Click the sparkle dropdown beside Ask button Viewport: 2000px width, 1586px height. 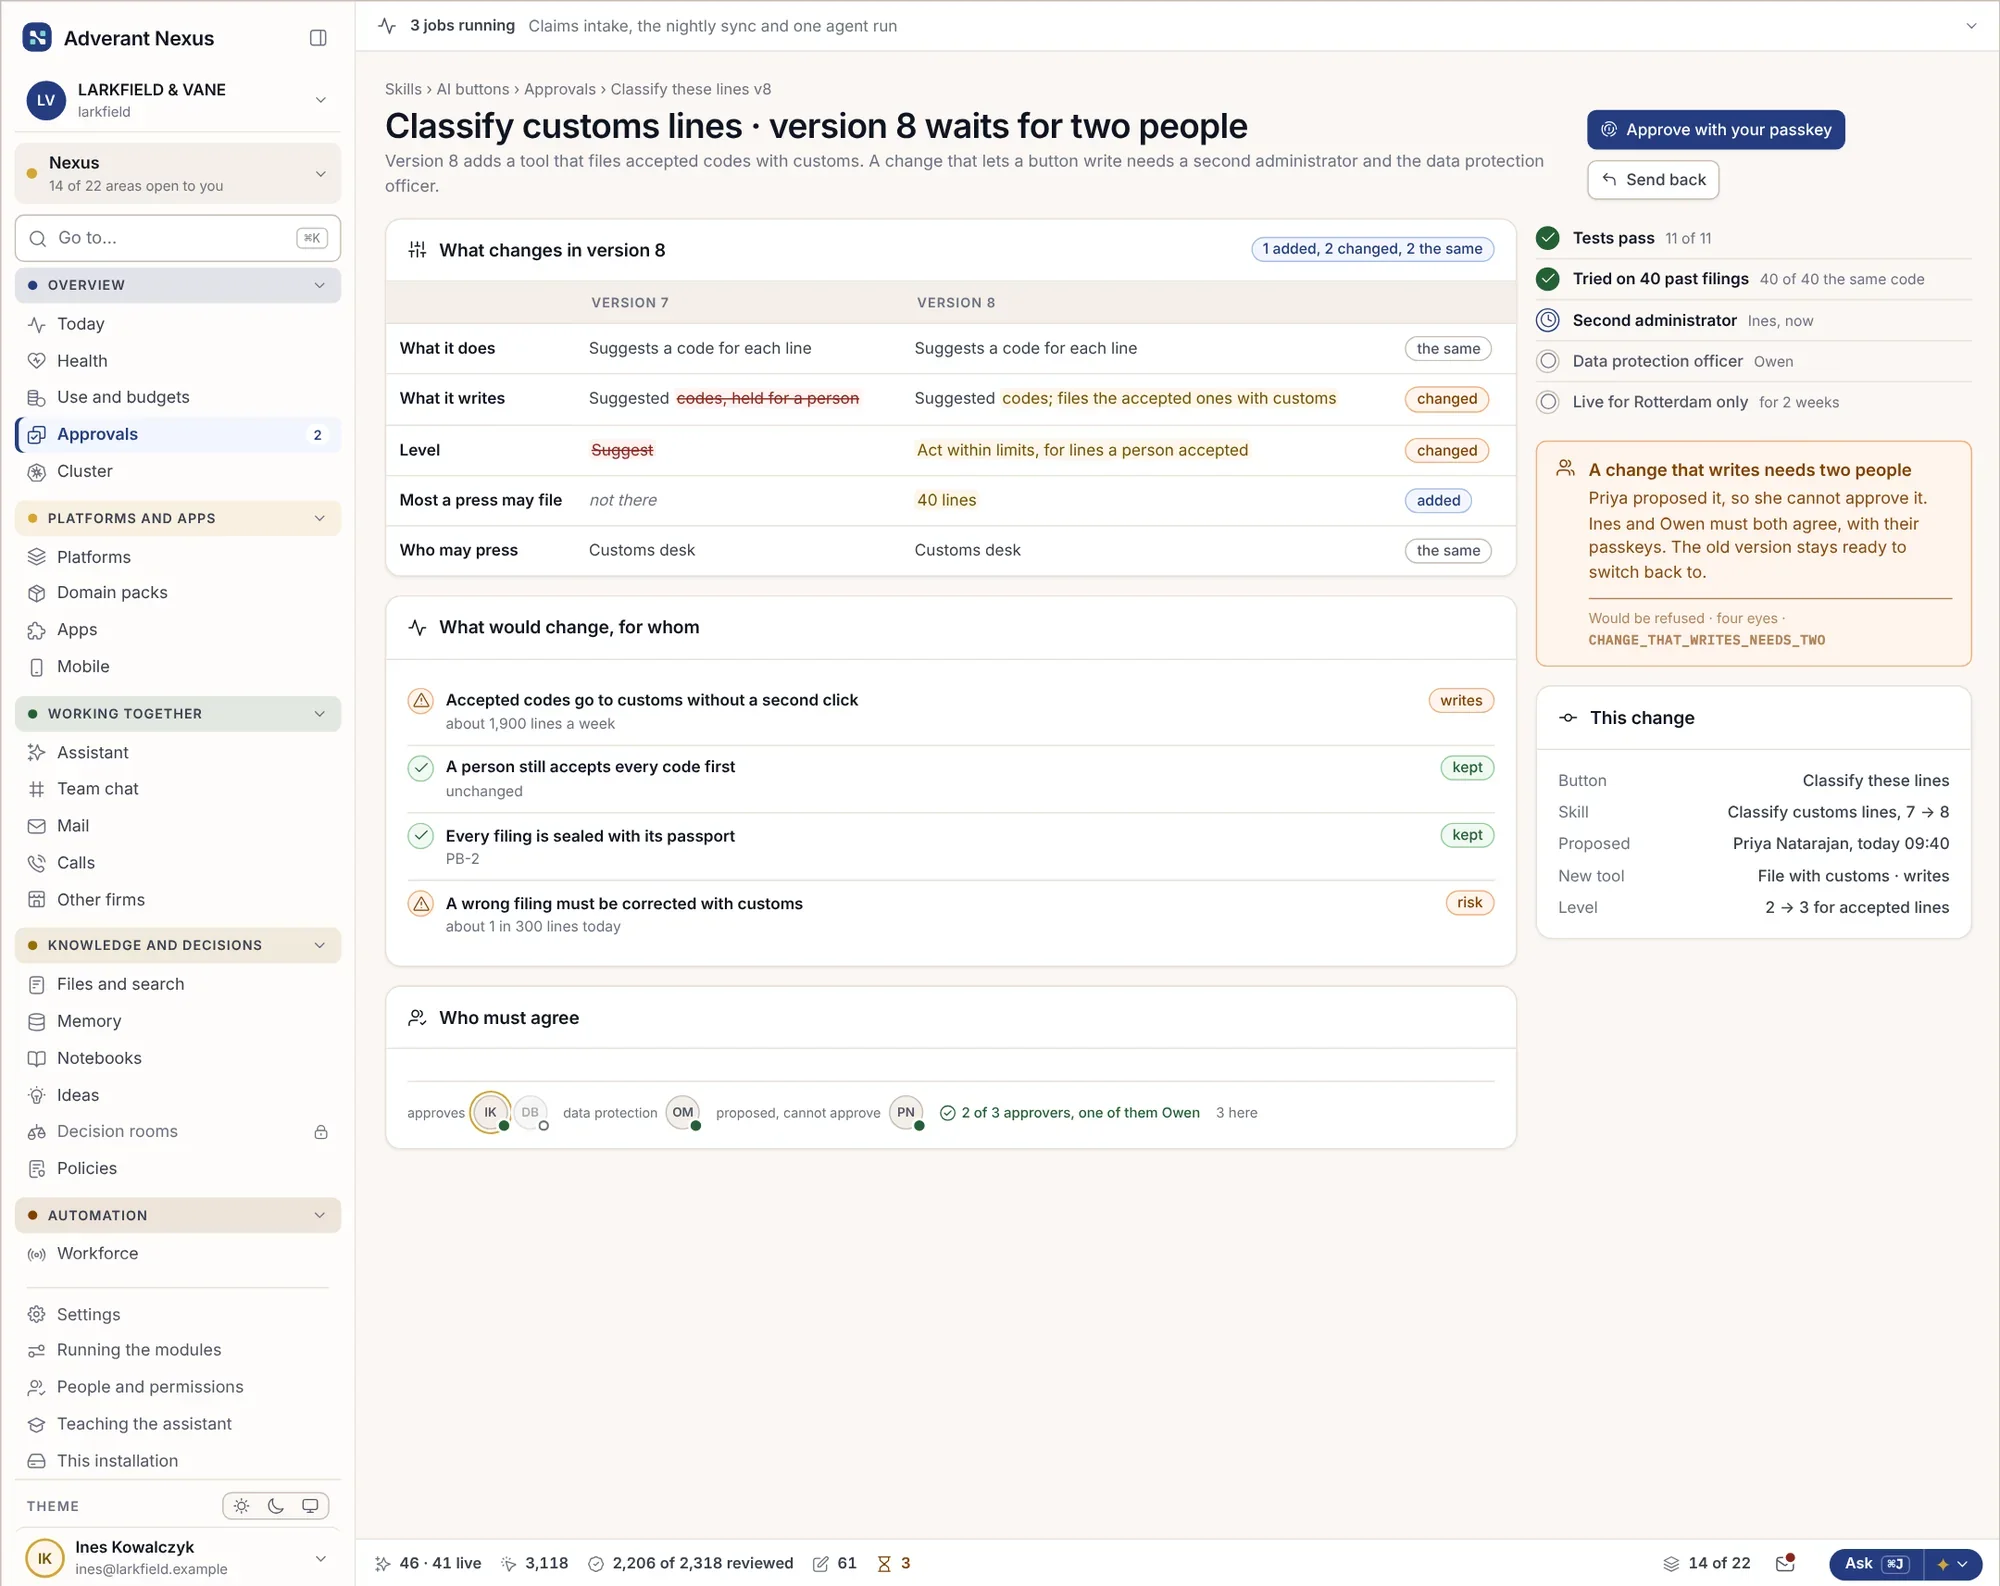pyautogui.click(x=1953, y=1564)
